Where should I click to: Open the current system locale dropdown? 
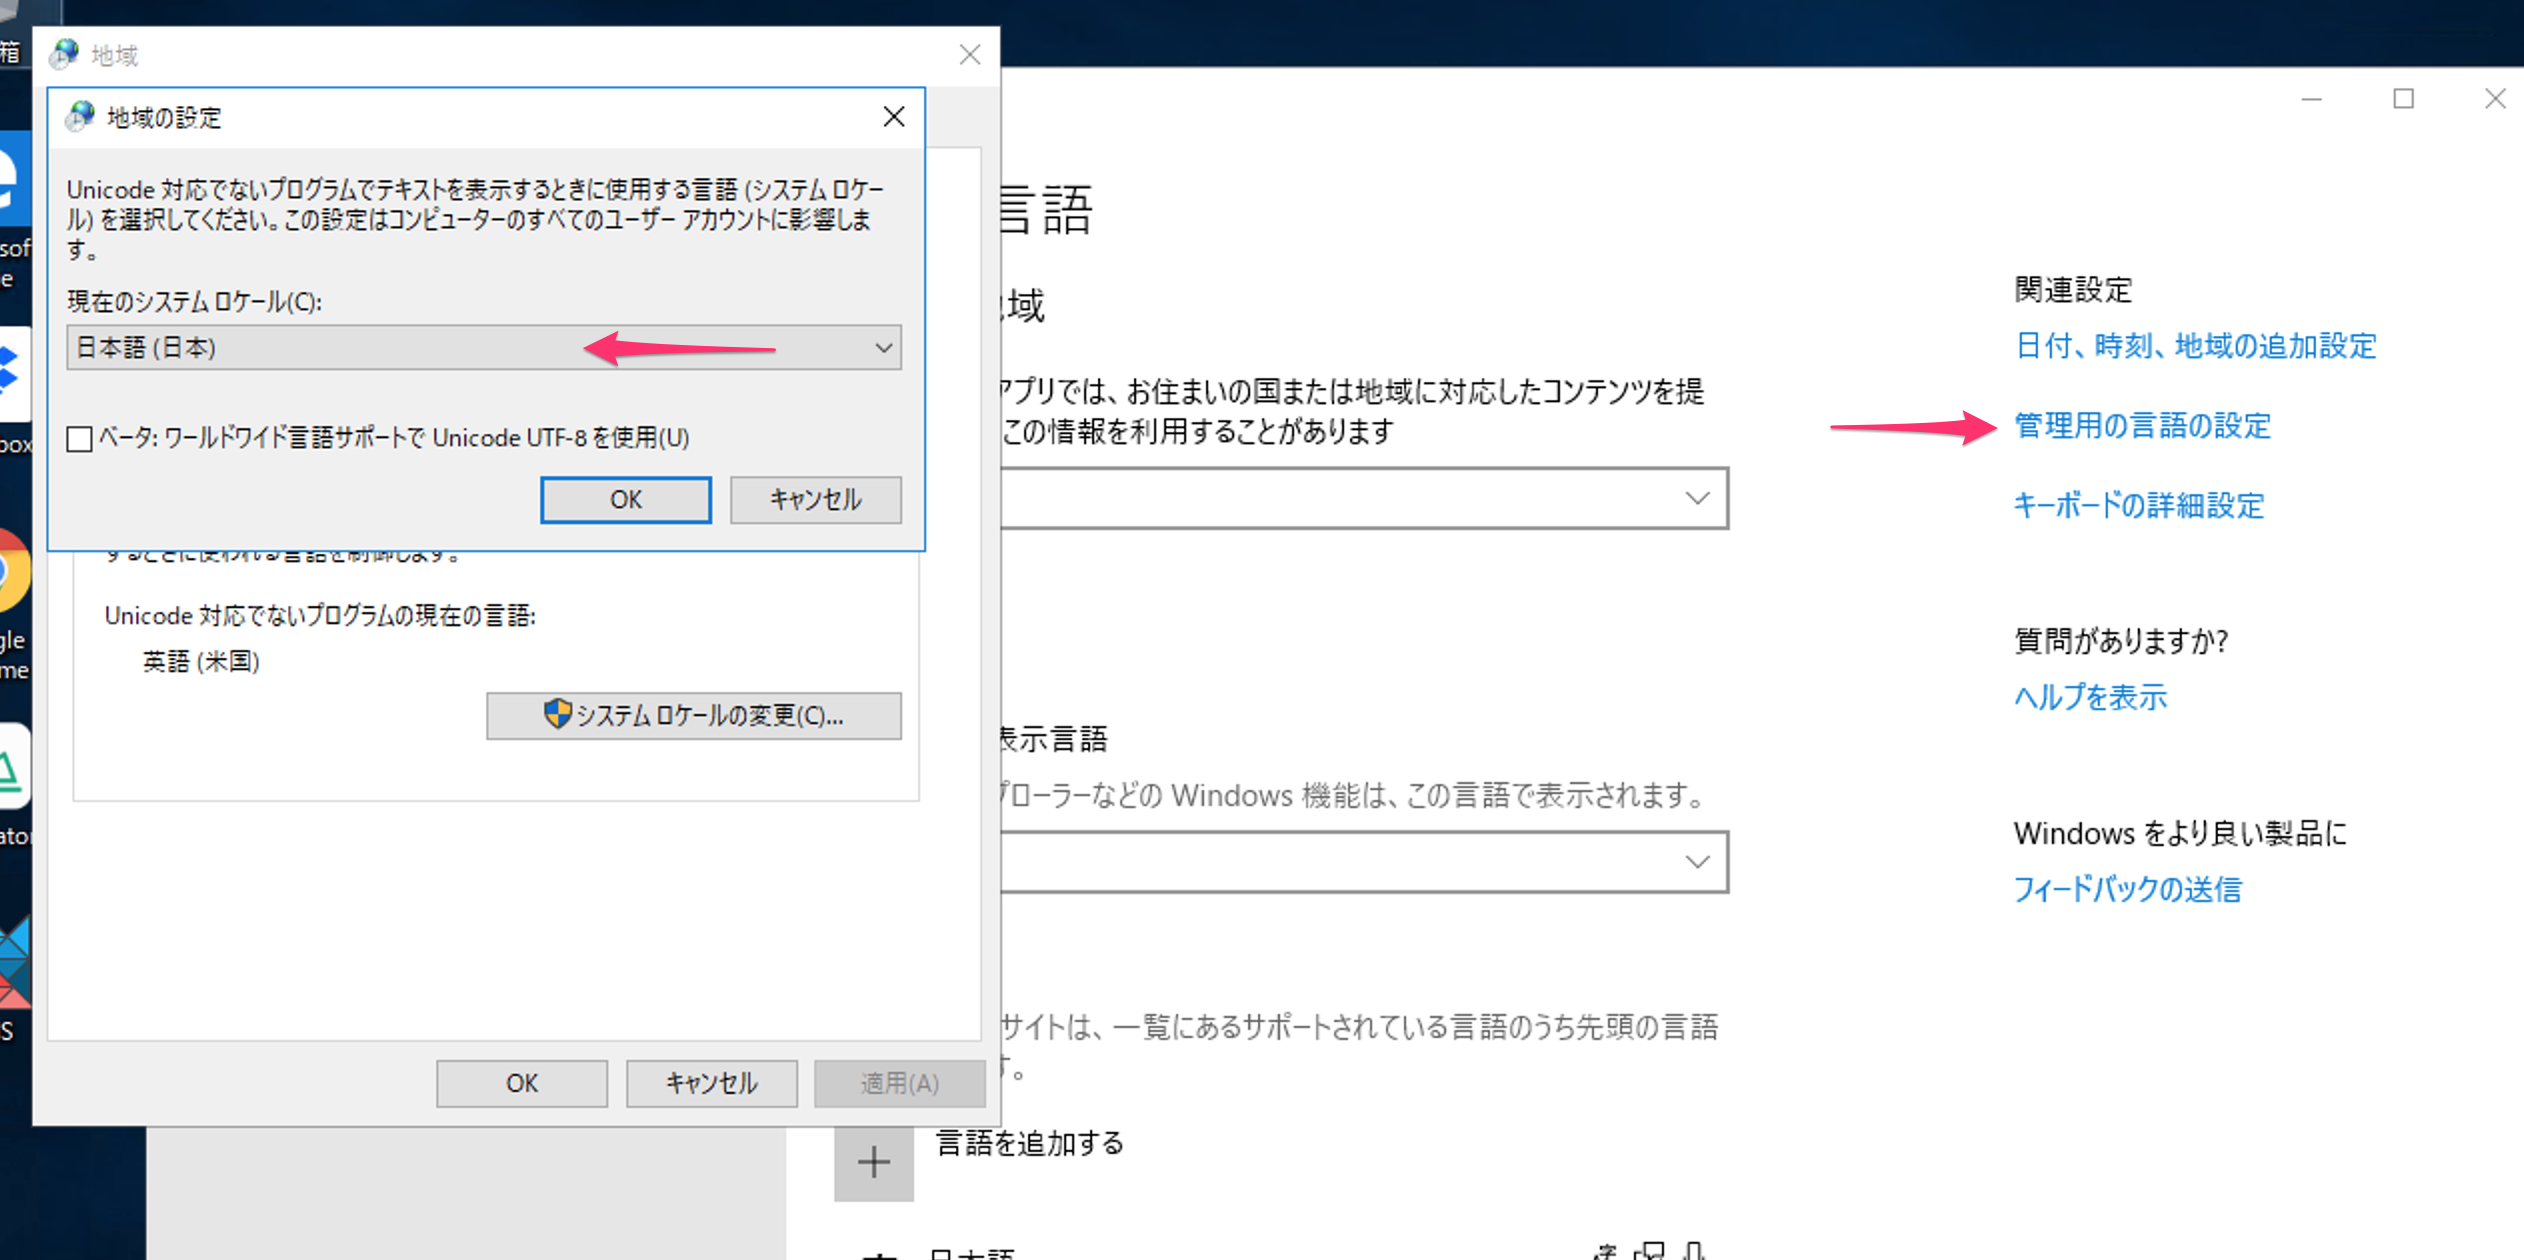pyautogui.click(x=484, y=347)
